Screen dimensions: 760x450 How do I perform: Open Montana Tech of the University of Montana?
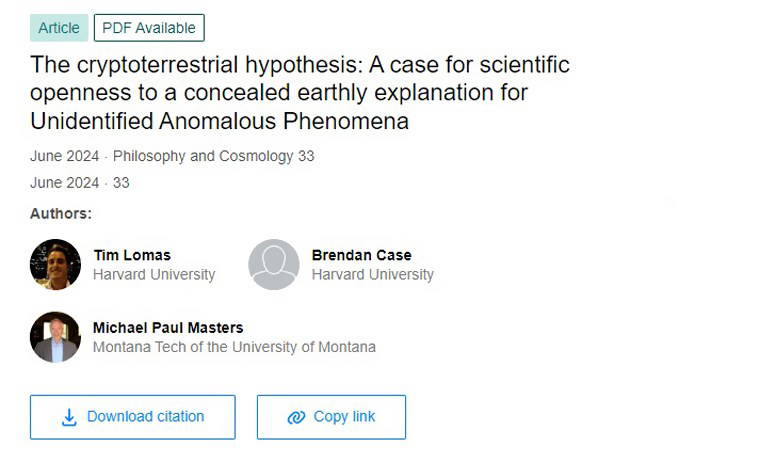click(234, 347)
